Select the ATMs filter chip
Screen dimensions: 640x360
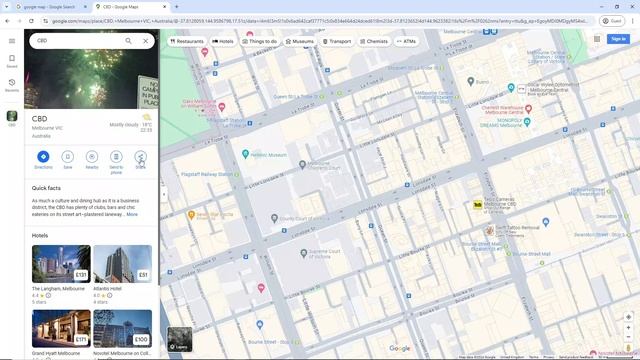(x=407, y=41)
